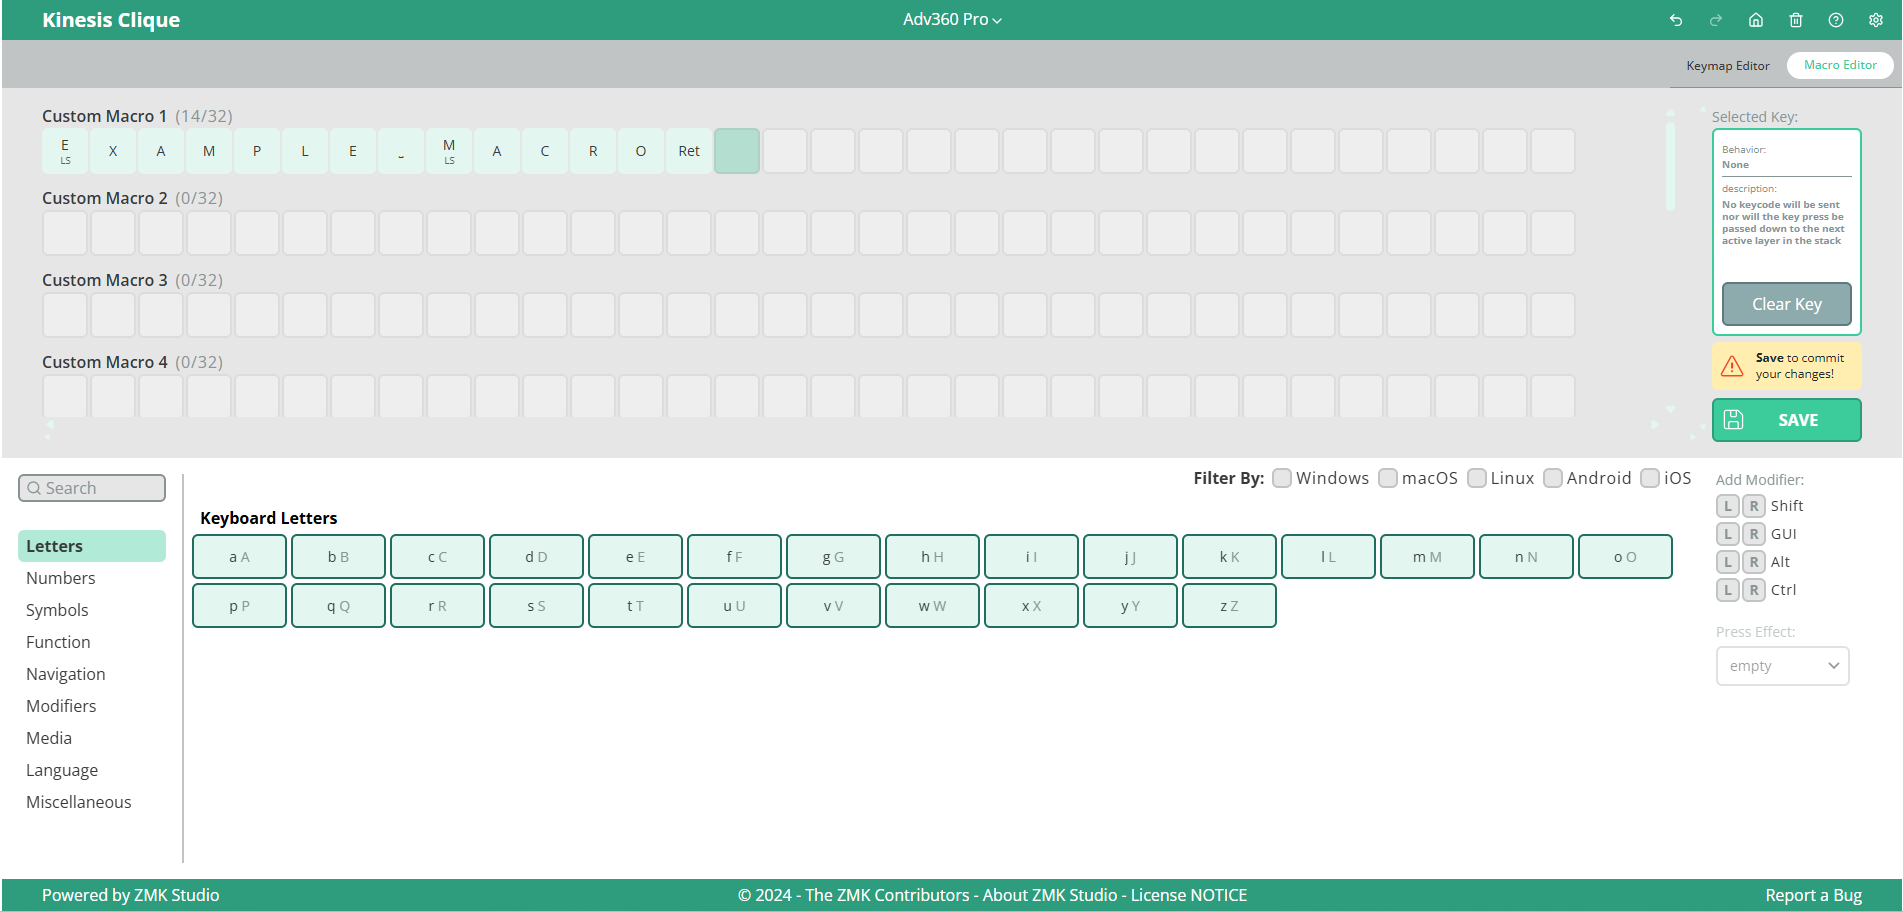Screen dimensions: 1903x912
Task: Enable the Windows filter checkbox
Action: click(1282, 478)
